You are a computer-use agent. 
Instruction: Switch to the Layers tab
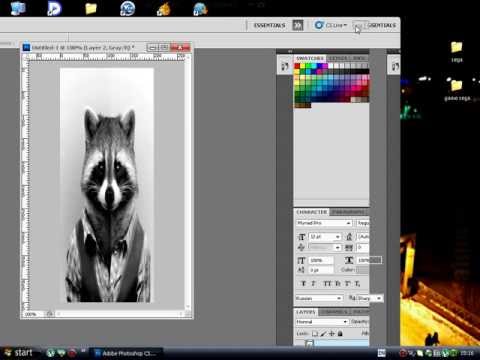coord(306,312)
